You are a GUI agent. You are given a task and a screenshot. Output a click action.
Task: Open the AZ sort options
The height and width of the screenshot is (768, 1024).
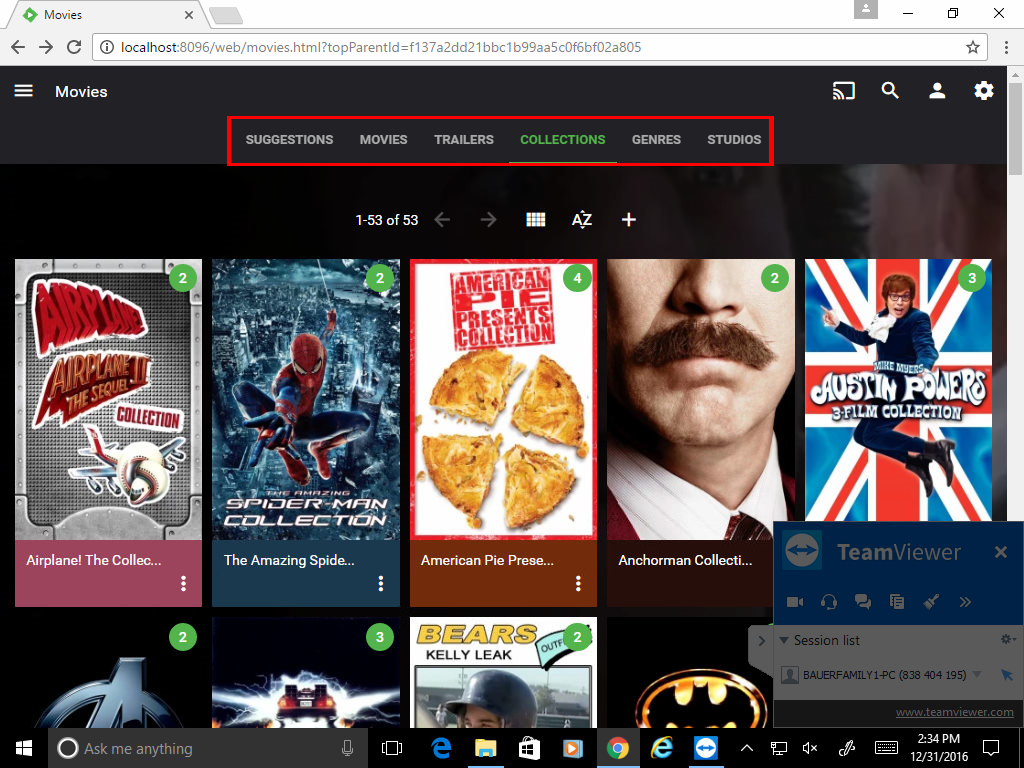pos(582,220)
